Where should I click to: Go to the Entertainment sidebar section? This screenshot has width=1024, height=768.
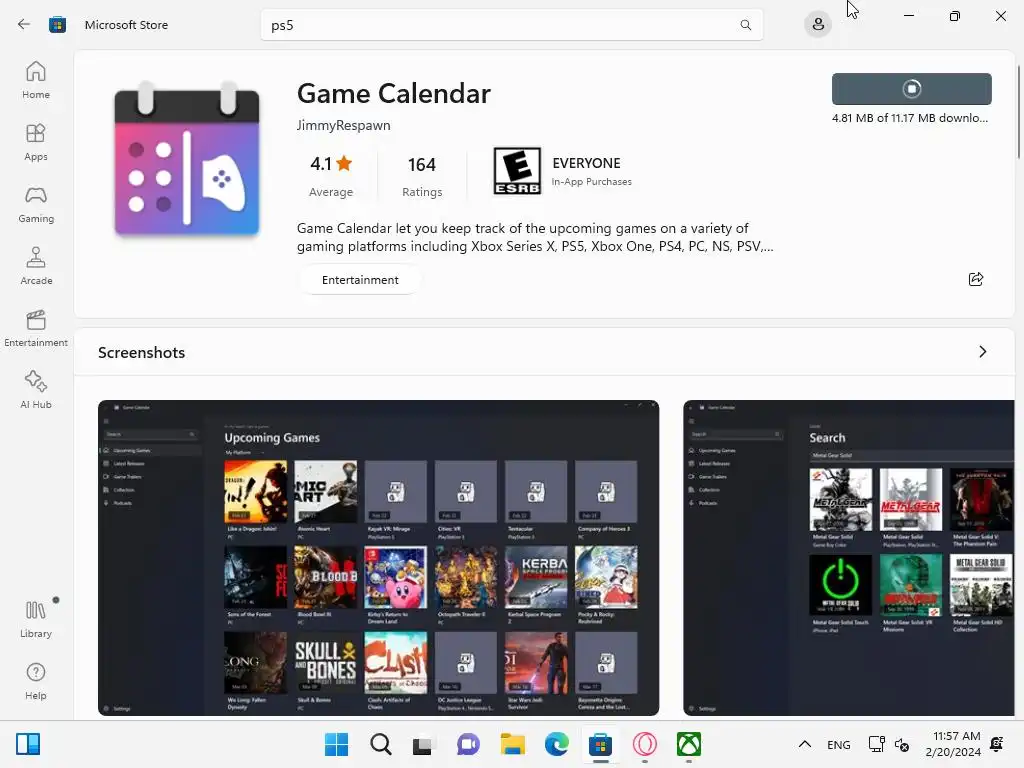pyautogui.click(x=36, y=328)
